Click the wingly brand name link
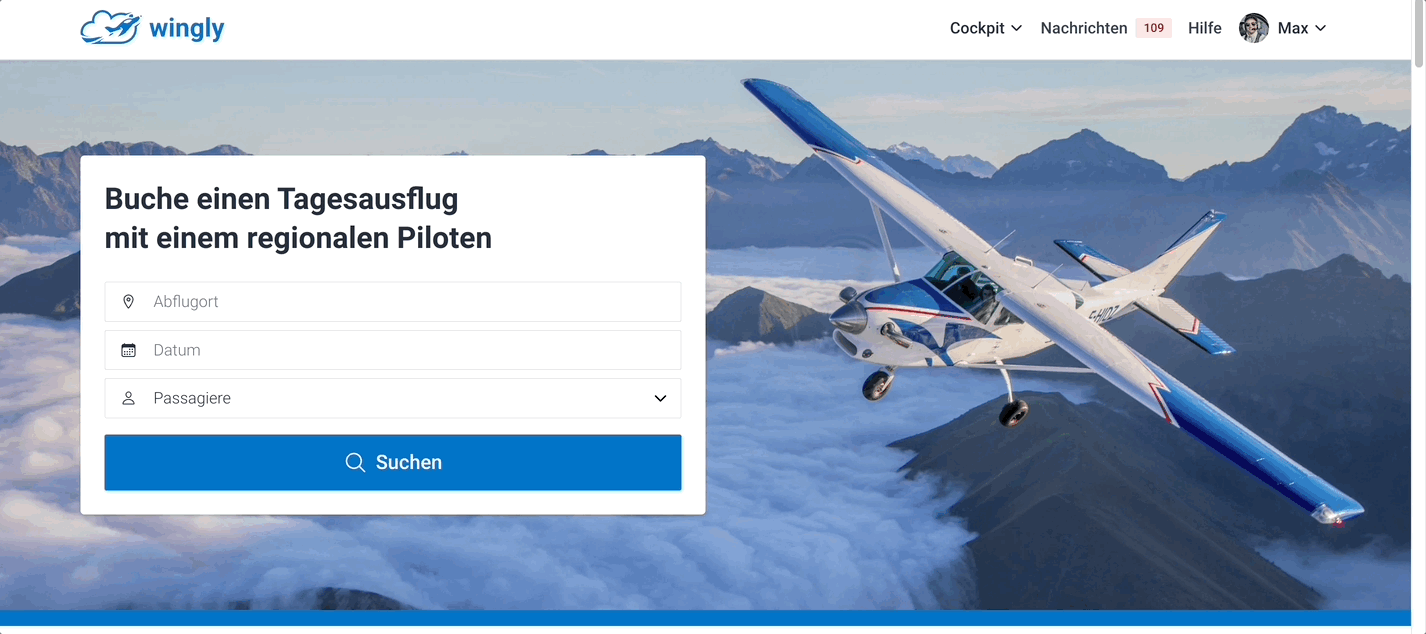 coord(187,29)
